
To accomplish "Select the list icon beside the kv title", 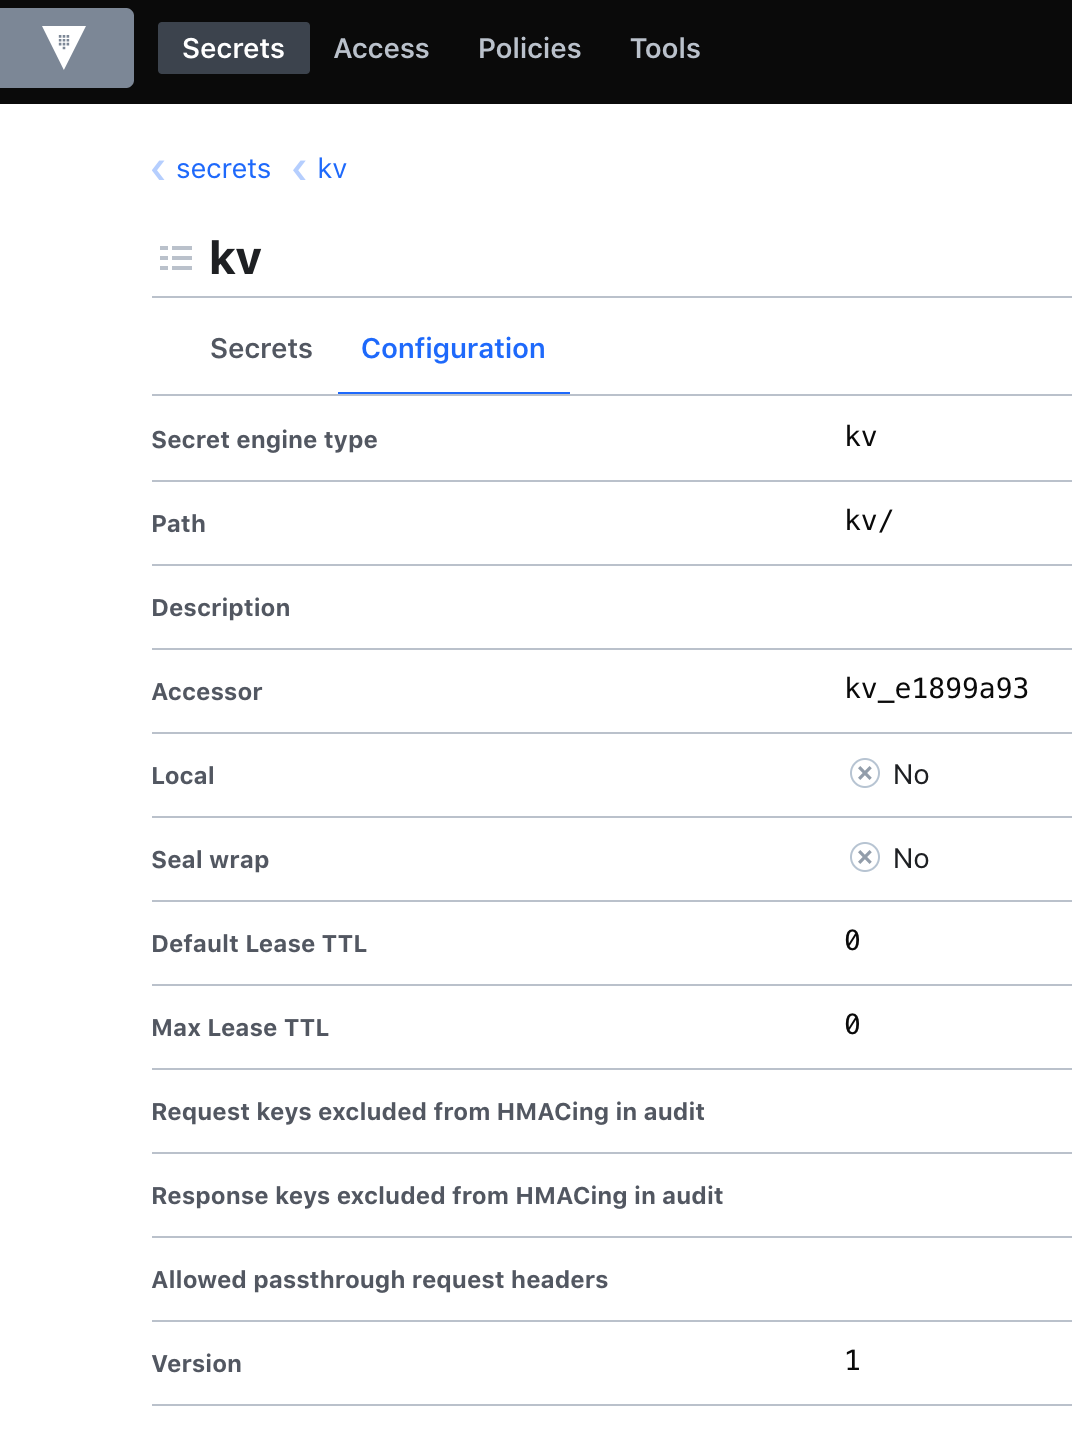I will 175,258.
